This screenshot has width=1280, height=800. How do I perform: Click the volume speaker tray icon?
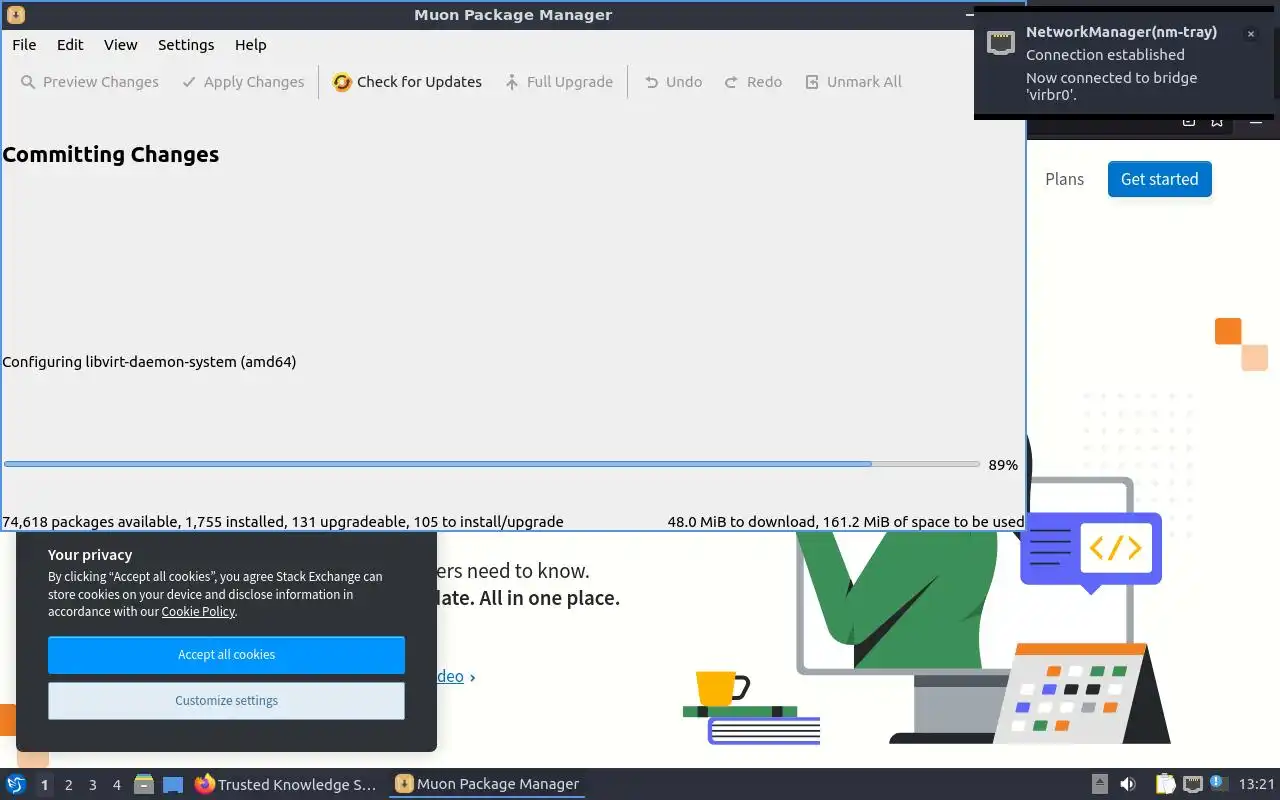point(1128,785)
